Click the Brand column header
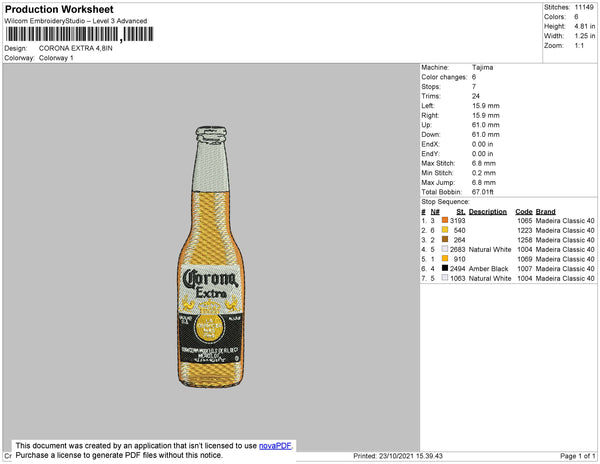Screen dimensions: 600x464 (545, 212)
